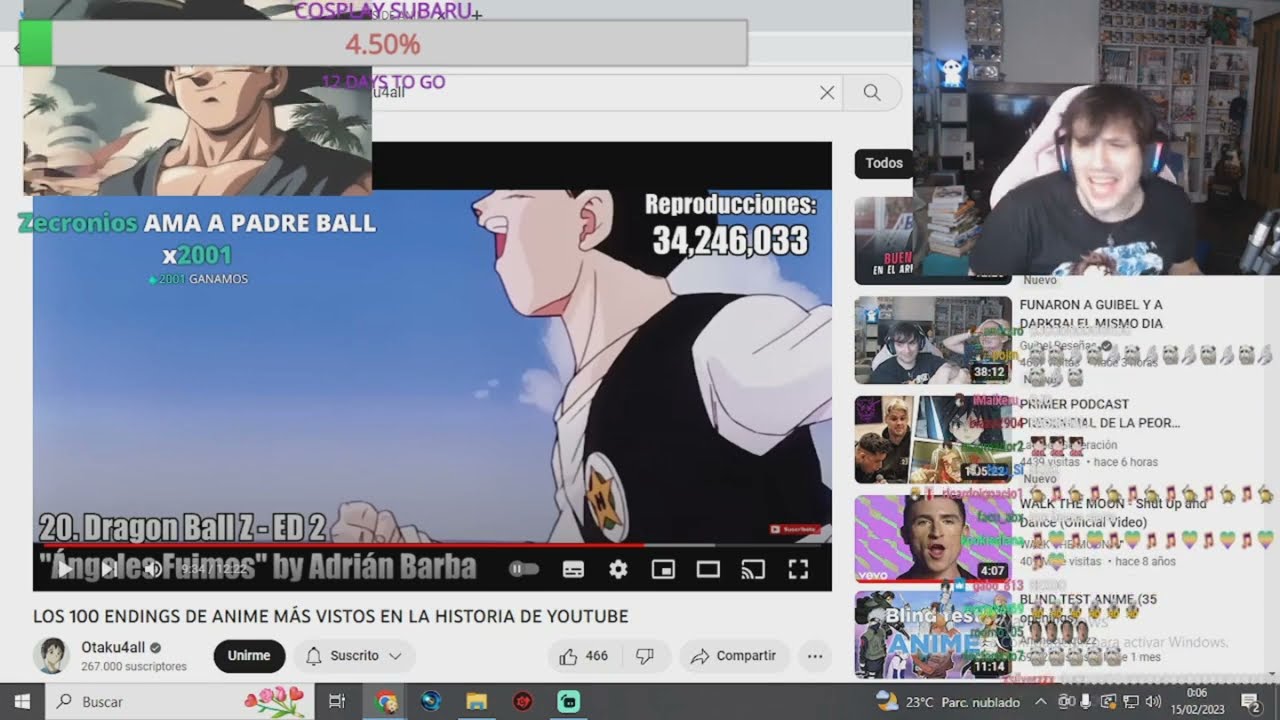Image resolution: width=1280 pixels, height=720 pixels.
Task: Clear the YouTube search box
Action: coord(827,93)
